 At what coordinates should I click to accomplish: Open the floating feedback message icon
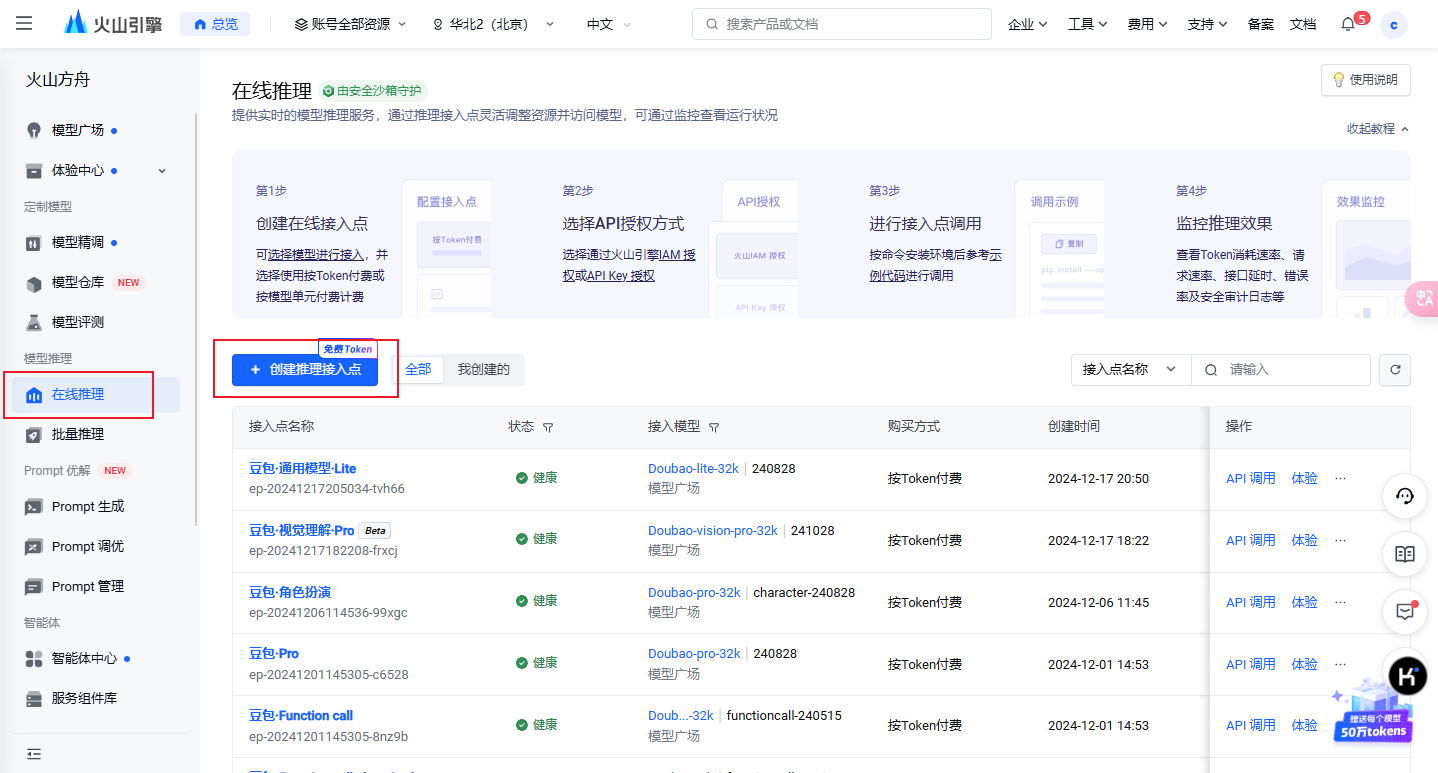[1405, 612]
